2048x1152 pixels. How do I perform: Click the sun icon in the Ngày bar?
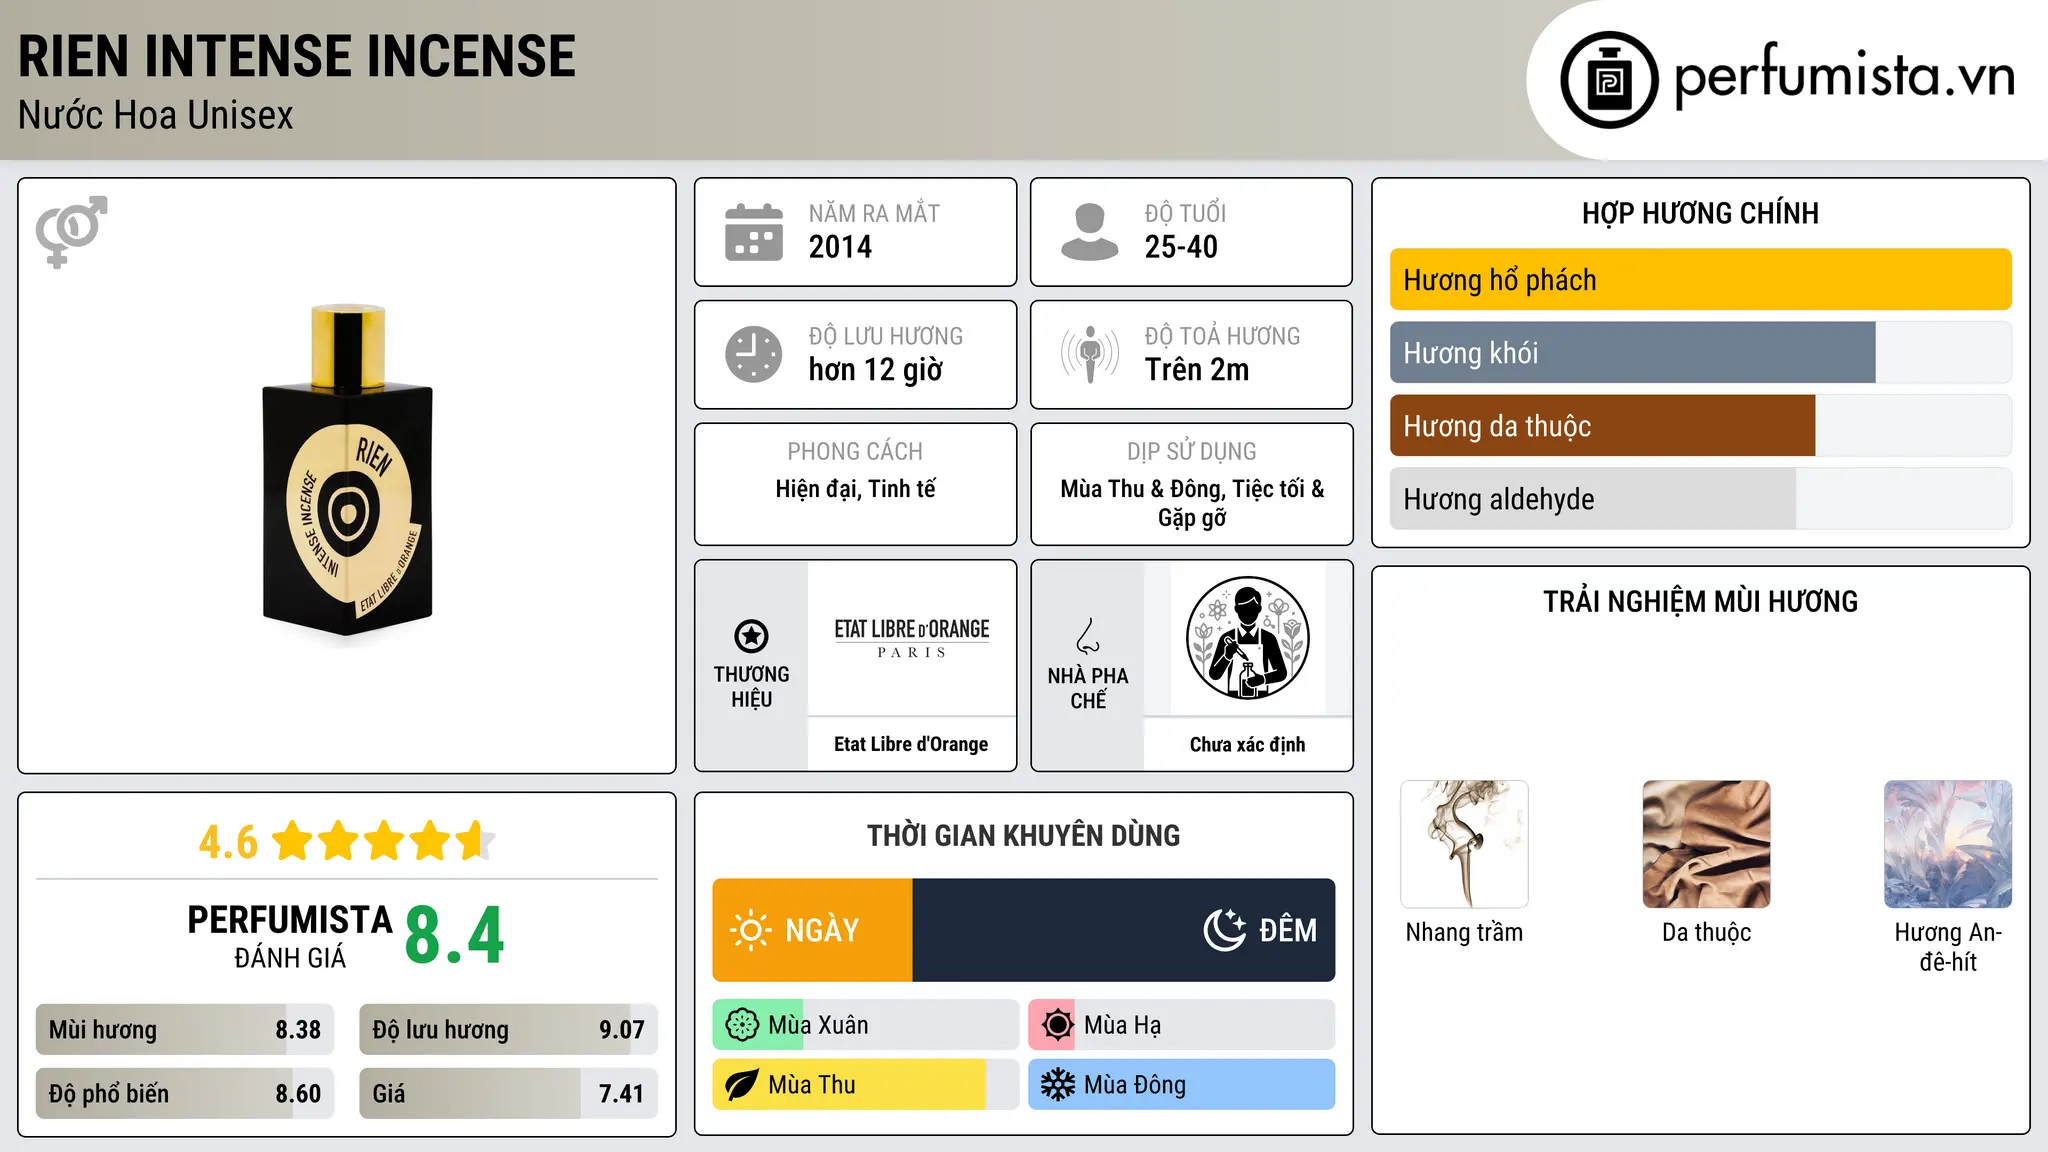pyautogui.click(x=750, y=930)
